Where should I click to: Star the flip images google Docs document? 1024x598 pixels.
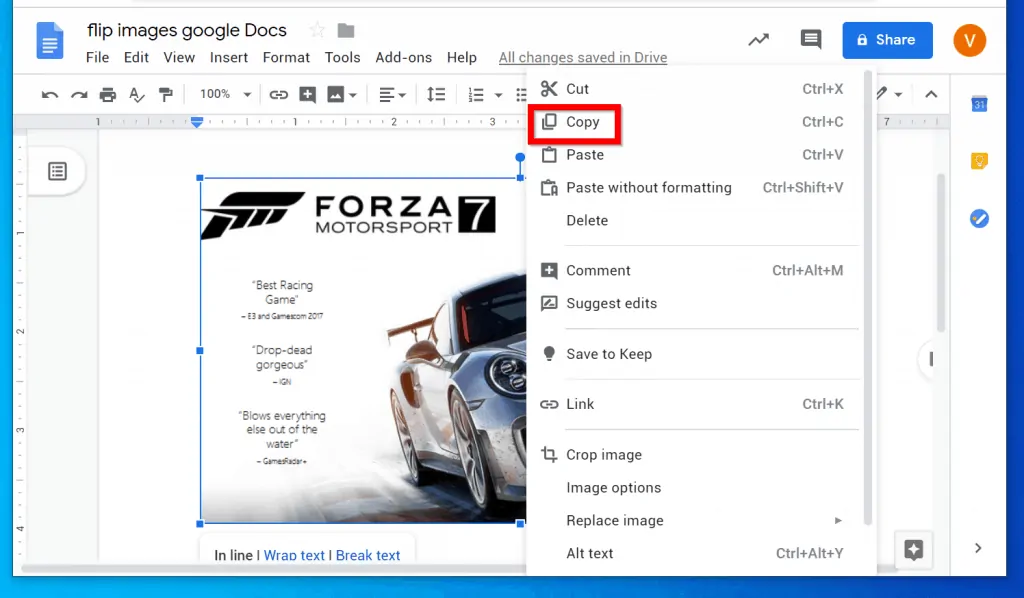317,30
